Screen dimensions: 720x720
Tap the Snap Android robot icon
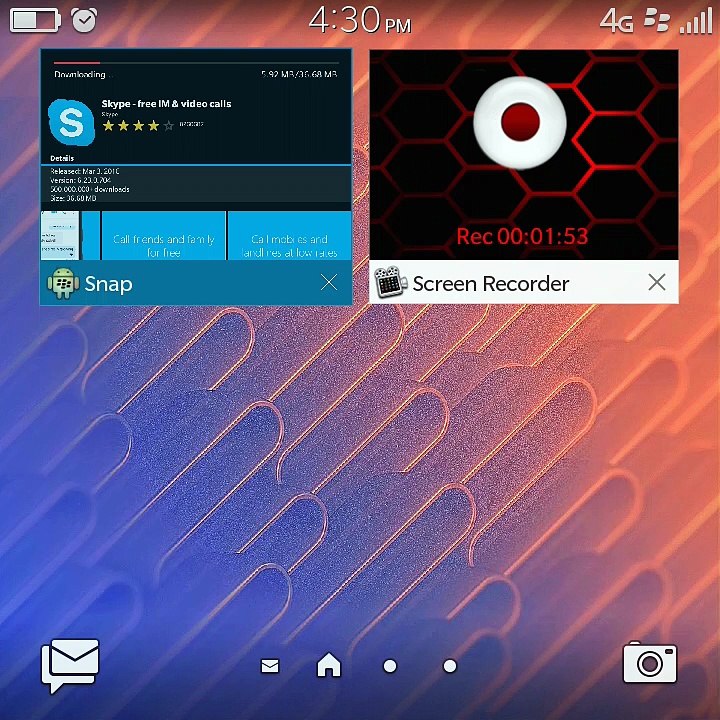coord(62,283)
